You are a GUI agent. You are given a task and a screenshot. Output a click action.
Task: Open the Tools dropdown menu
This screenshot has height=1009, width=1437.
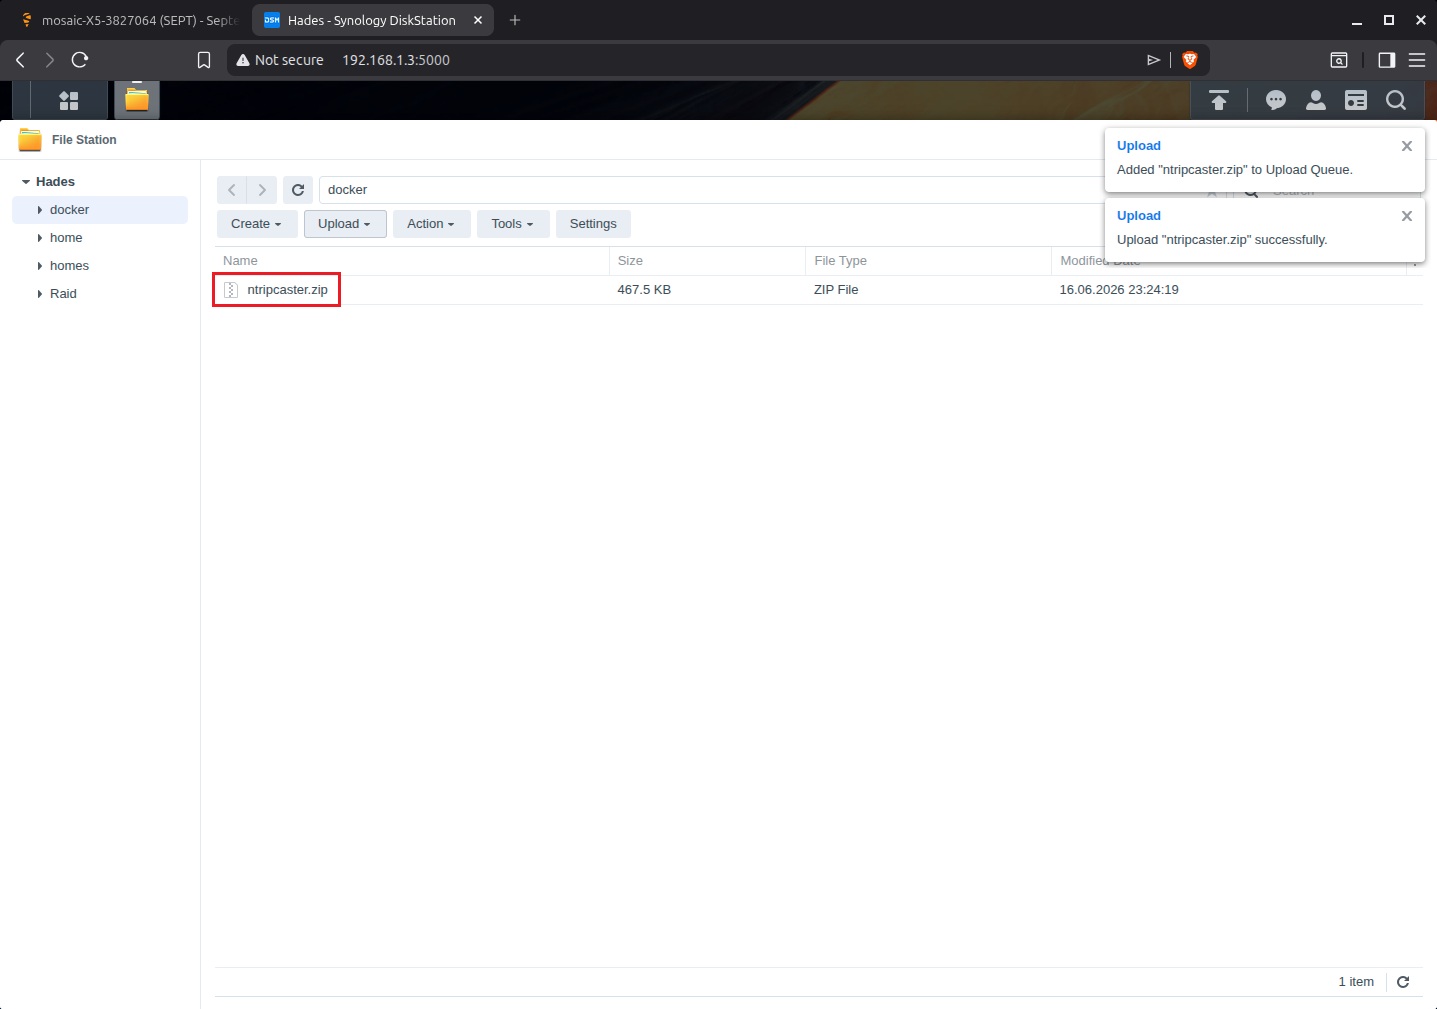pyautogui.click(x=513, y=224)
